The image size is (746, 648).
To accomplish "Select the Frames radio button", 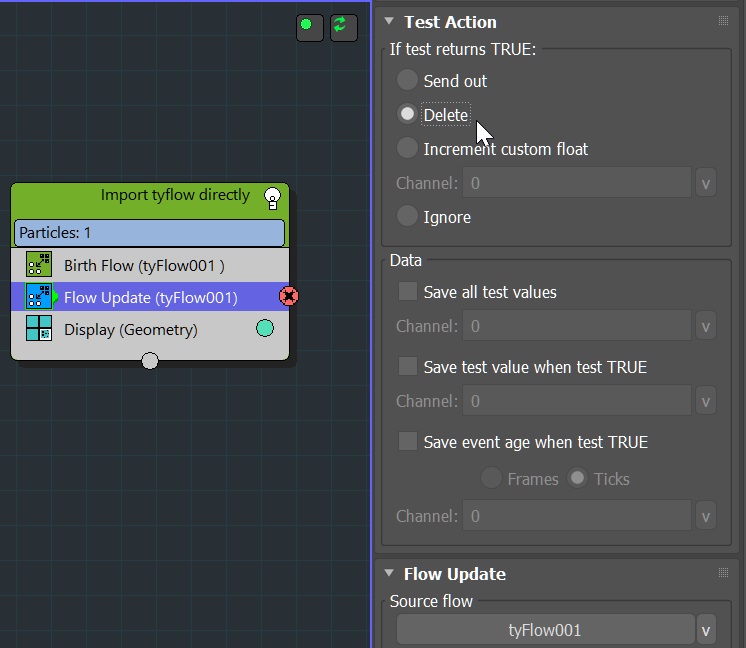I will [491, 478].
